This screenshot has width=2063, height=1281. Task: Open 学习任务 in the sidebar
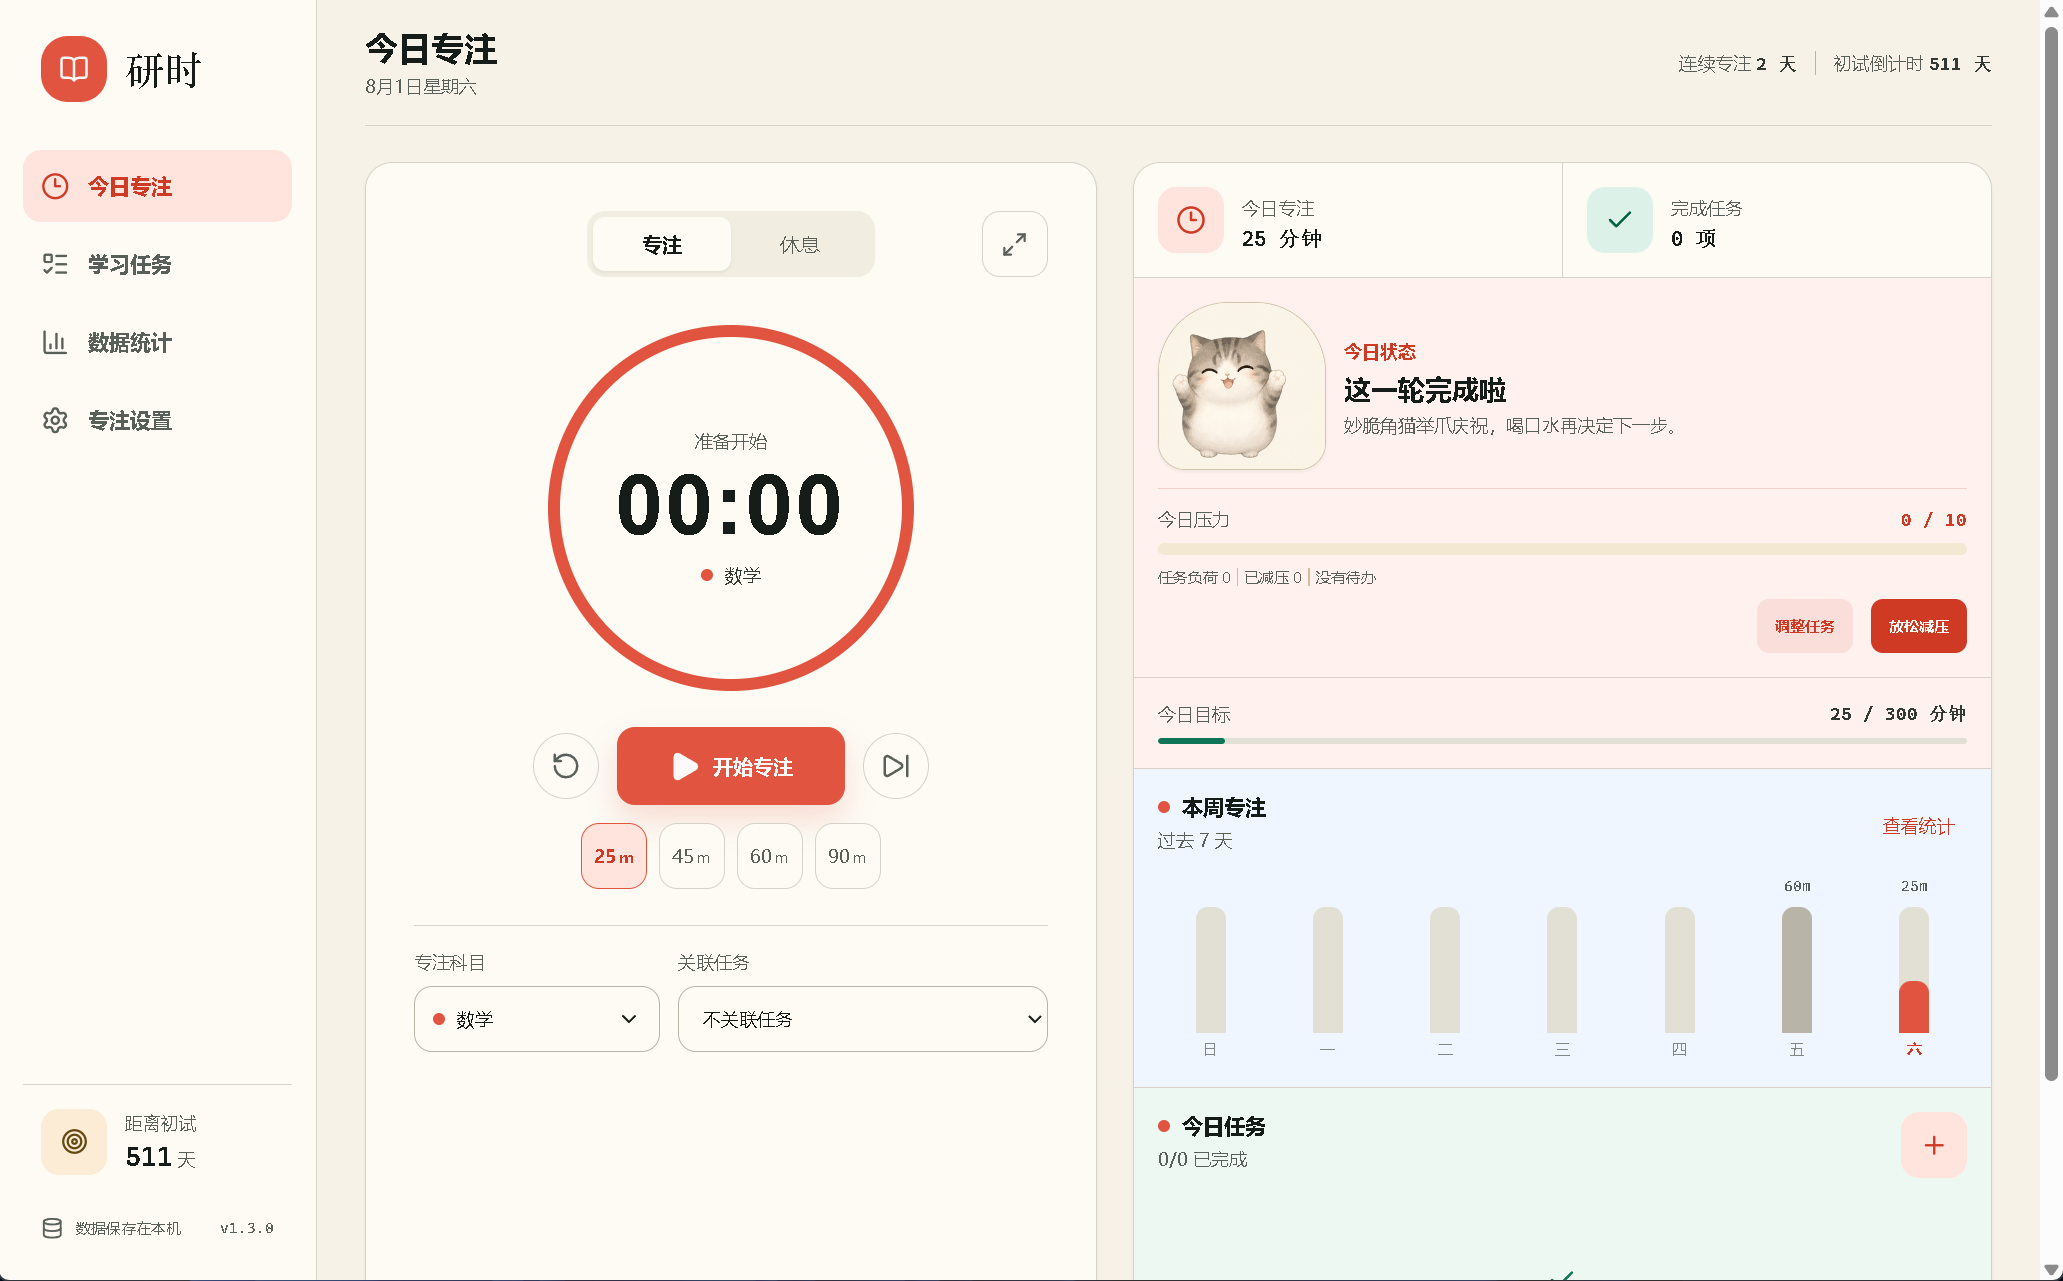[x=157, y=264]
